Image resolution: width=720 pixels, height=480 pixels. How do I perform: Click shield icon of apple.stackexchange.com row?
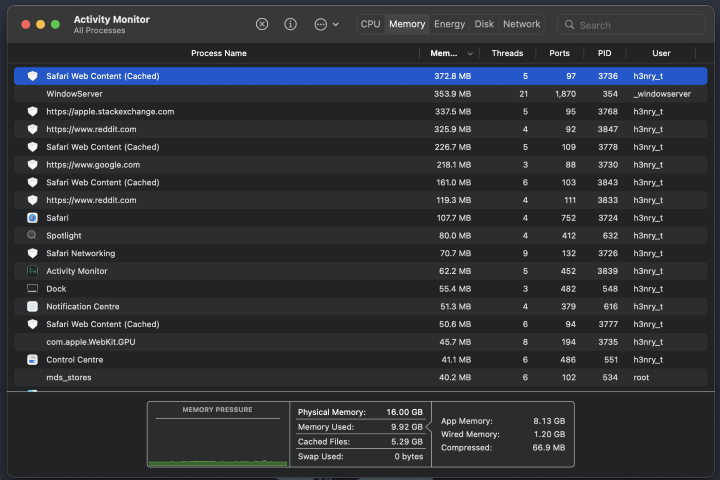tap(32, 111)
